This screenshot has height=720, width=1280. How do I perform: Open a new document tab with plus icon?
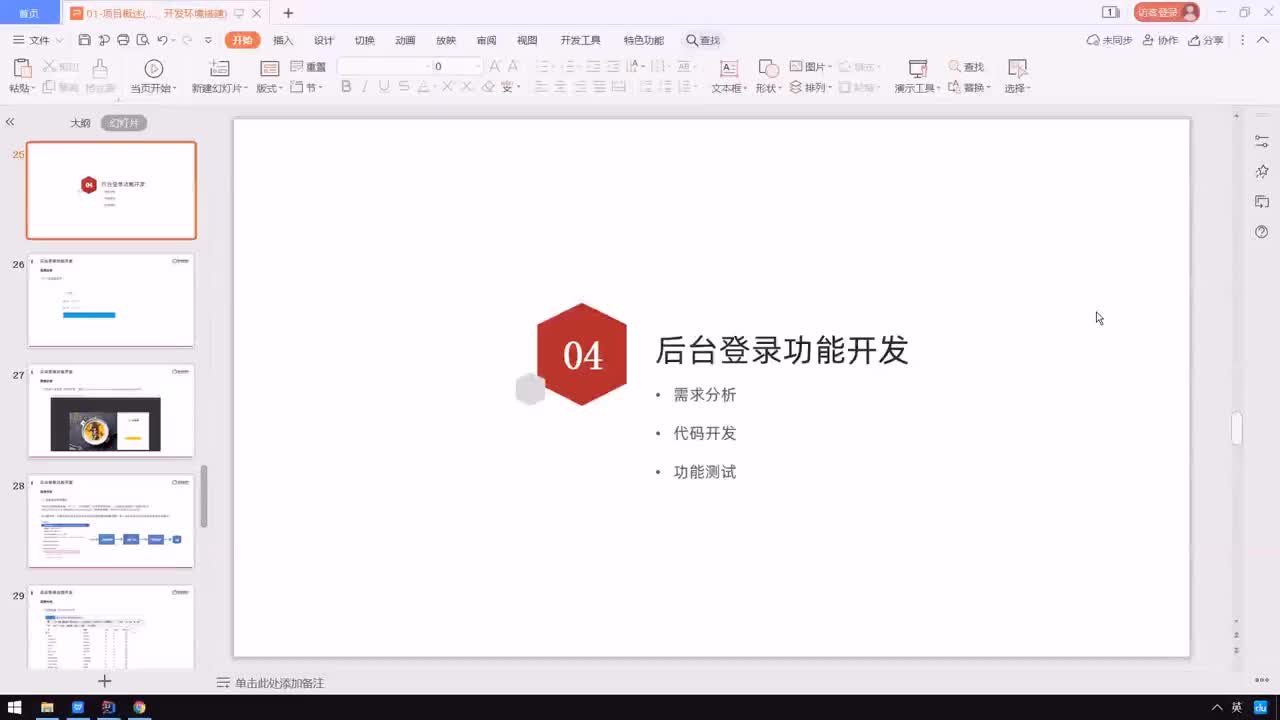pos(288,13)
